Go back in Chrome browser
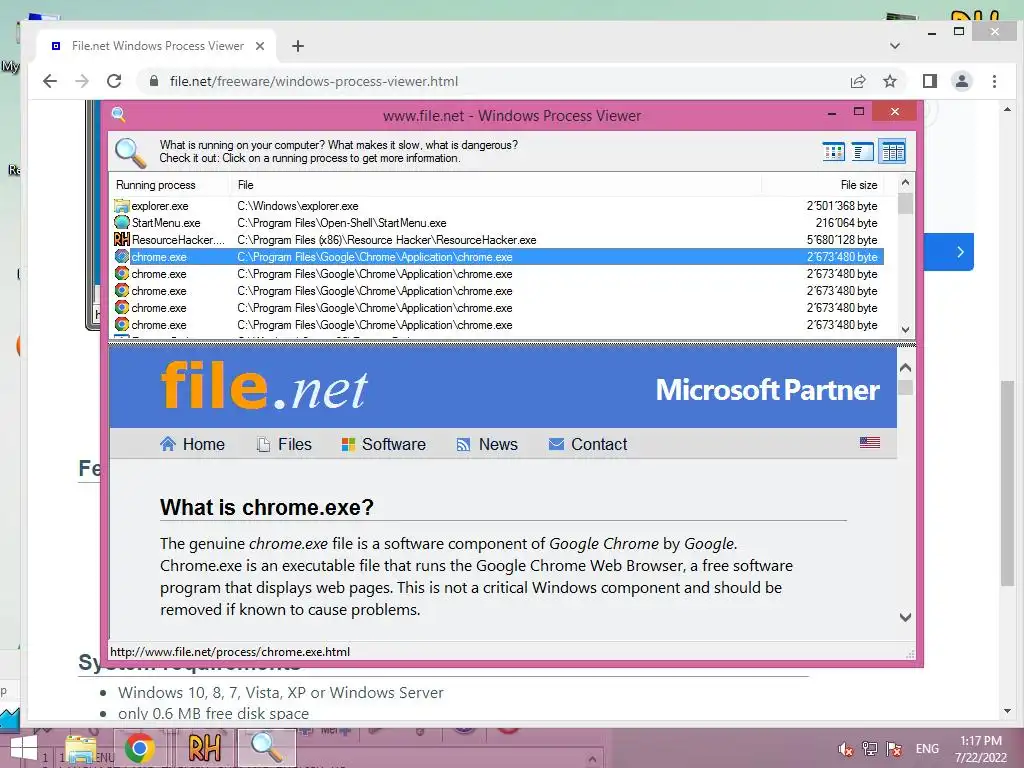The width and height of the screenshot is (1024, 768). (x=50, y=81)
